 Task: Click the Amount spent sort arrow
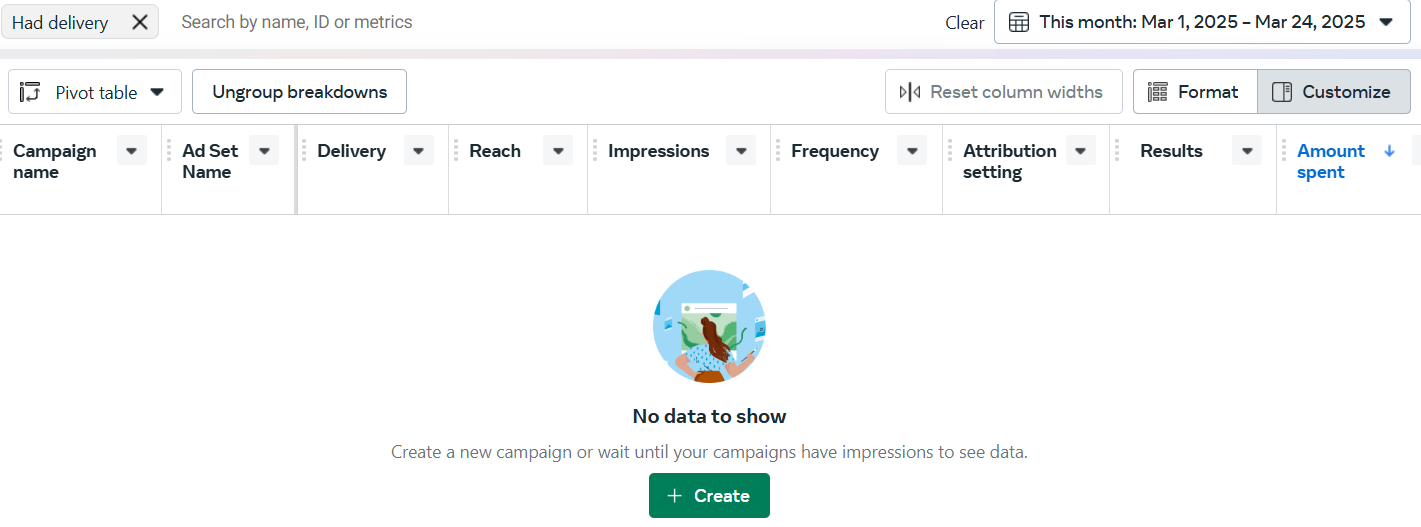tap(1389, 151)
